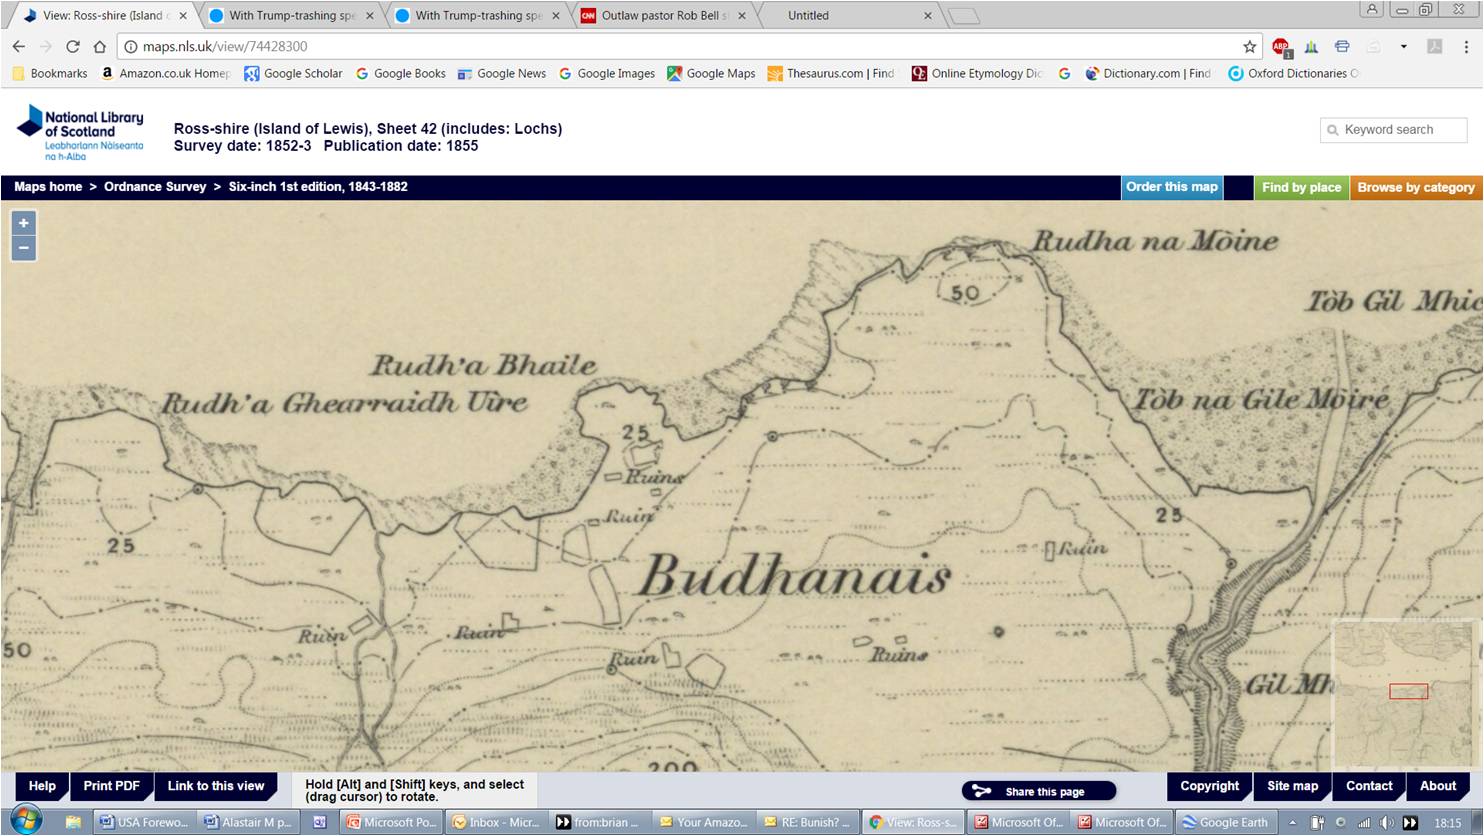Expand the small black dropdown arrow in toolbar

point(1403,47)
